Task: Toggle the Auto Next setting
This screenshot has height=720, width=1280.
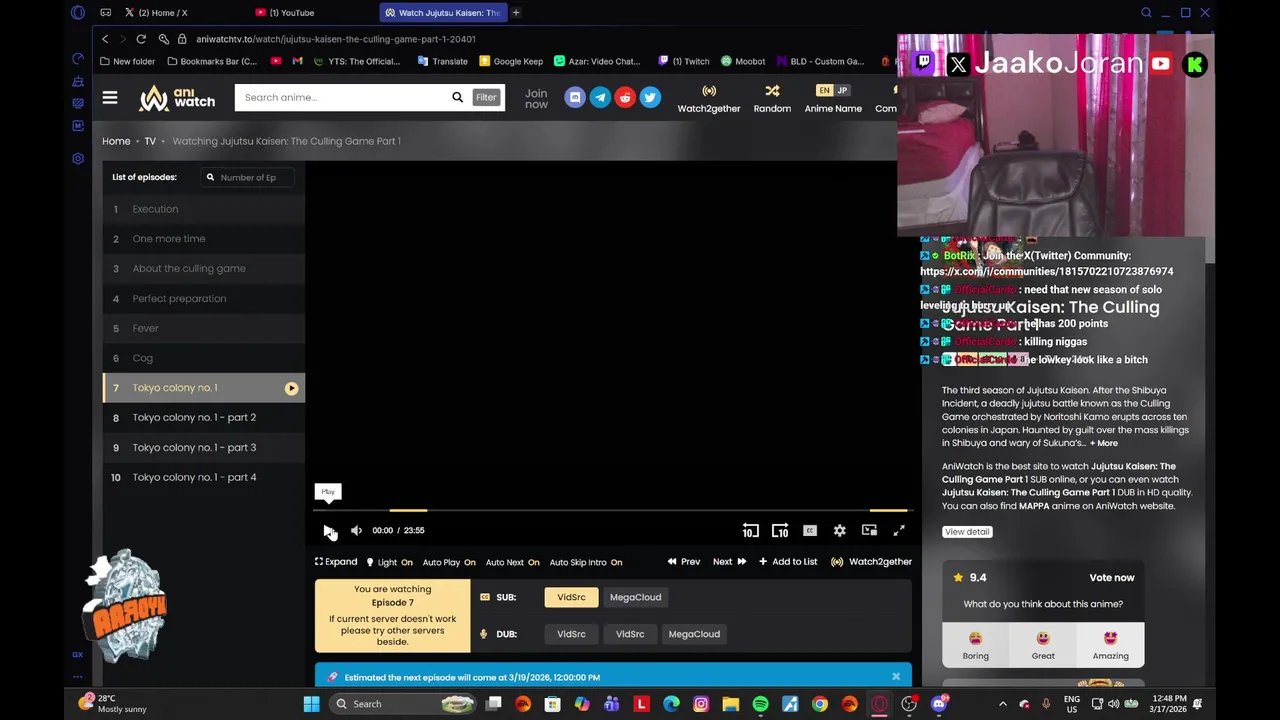Action: click(x=513, y=562)
